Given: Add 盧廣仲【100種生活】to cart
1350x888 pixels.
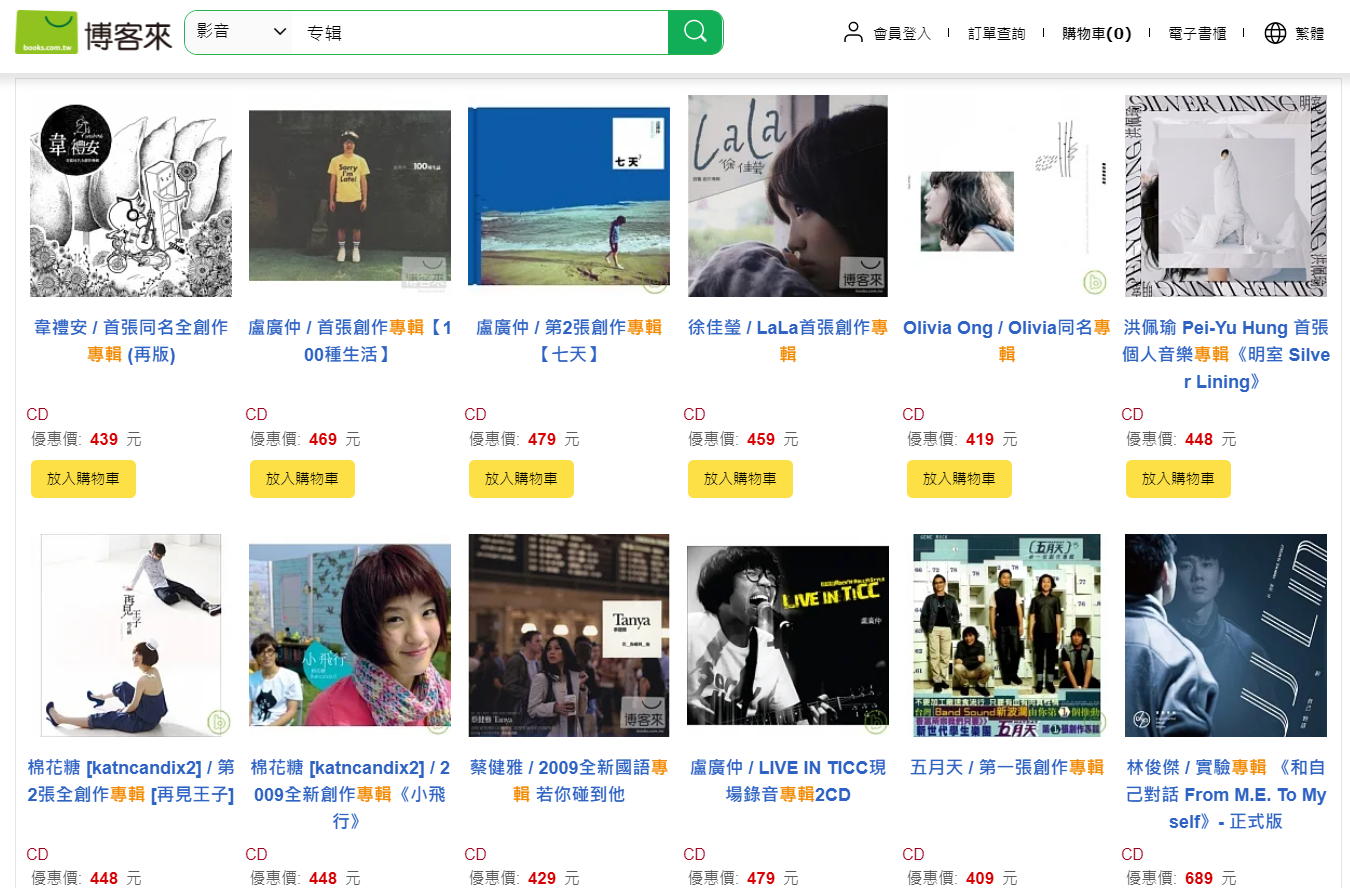Looking at the screenshot, I should [x=302, y=479].
